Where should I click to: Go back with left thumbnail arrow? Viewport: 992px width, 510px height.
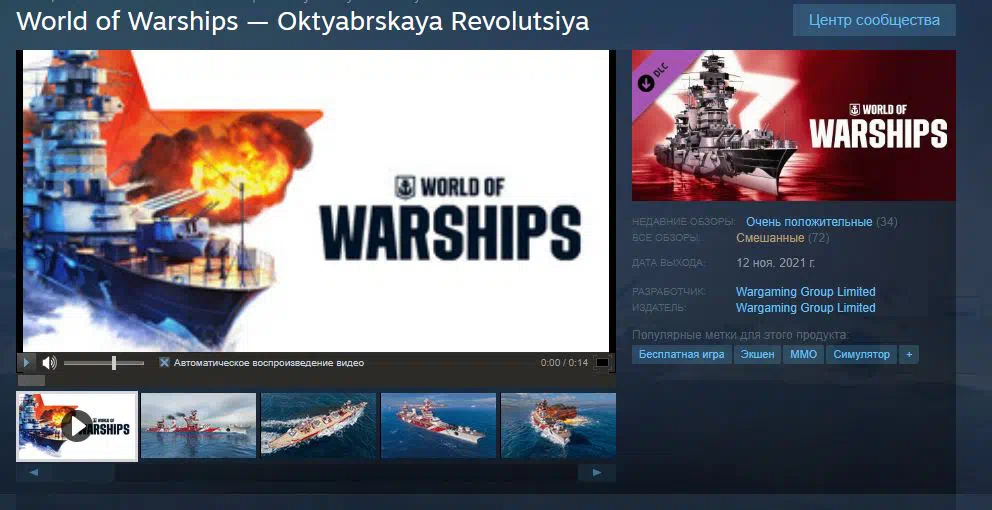34,472
